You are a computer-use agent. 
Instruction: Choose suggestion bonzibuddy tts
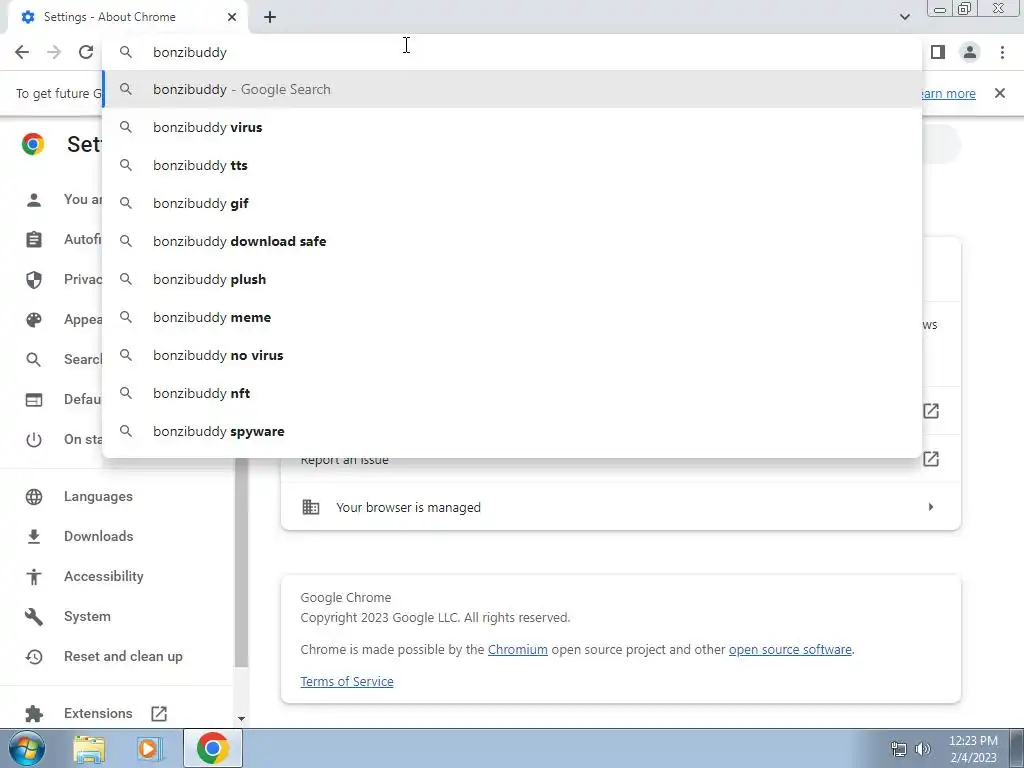point(512,165)
